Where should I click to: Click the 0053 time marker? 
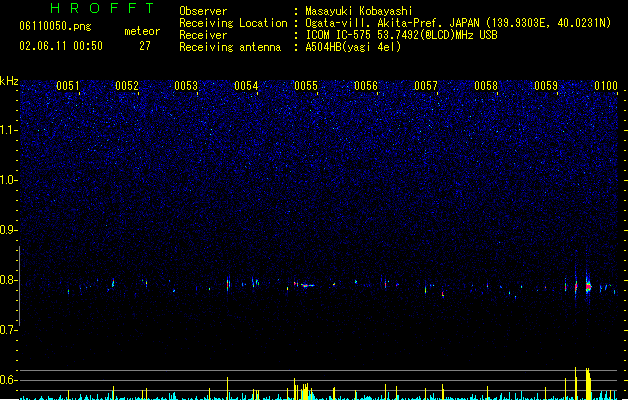tap(186, 86)
